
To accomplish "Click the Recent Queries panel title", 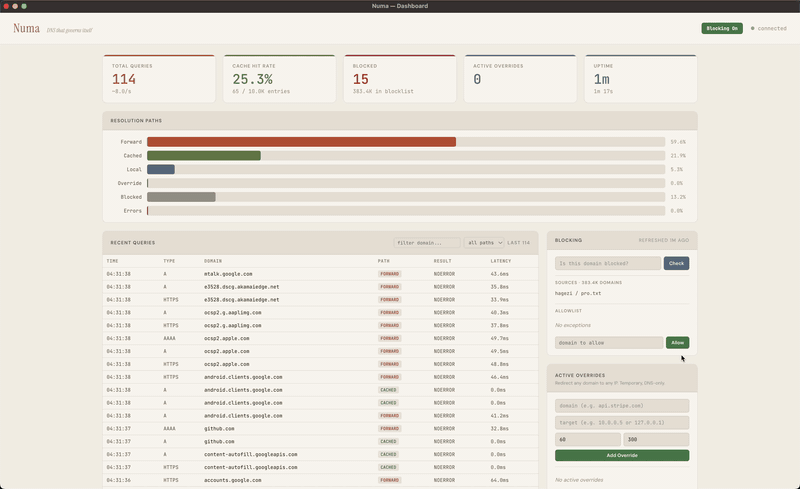I will coord(133,243).
